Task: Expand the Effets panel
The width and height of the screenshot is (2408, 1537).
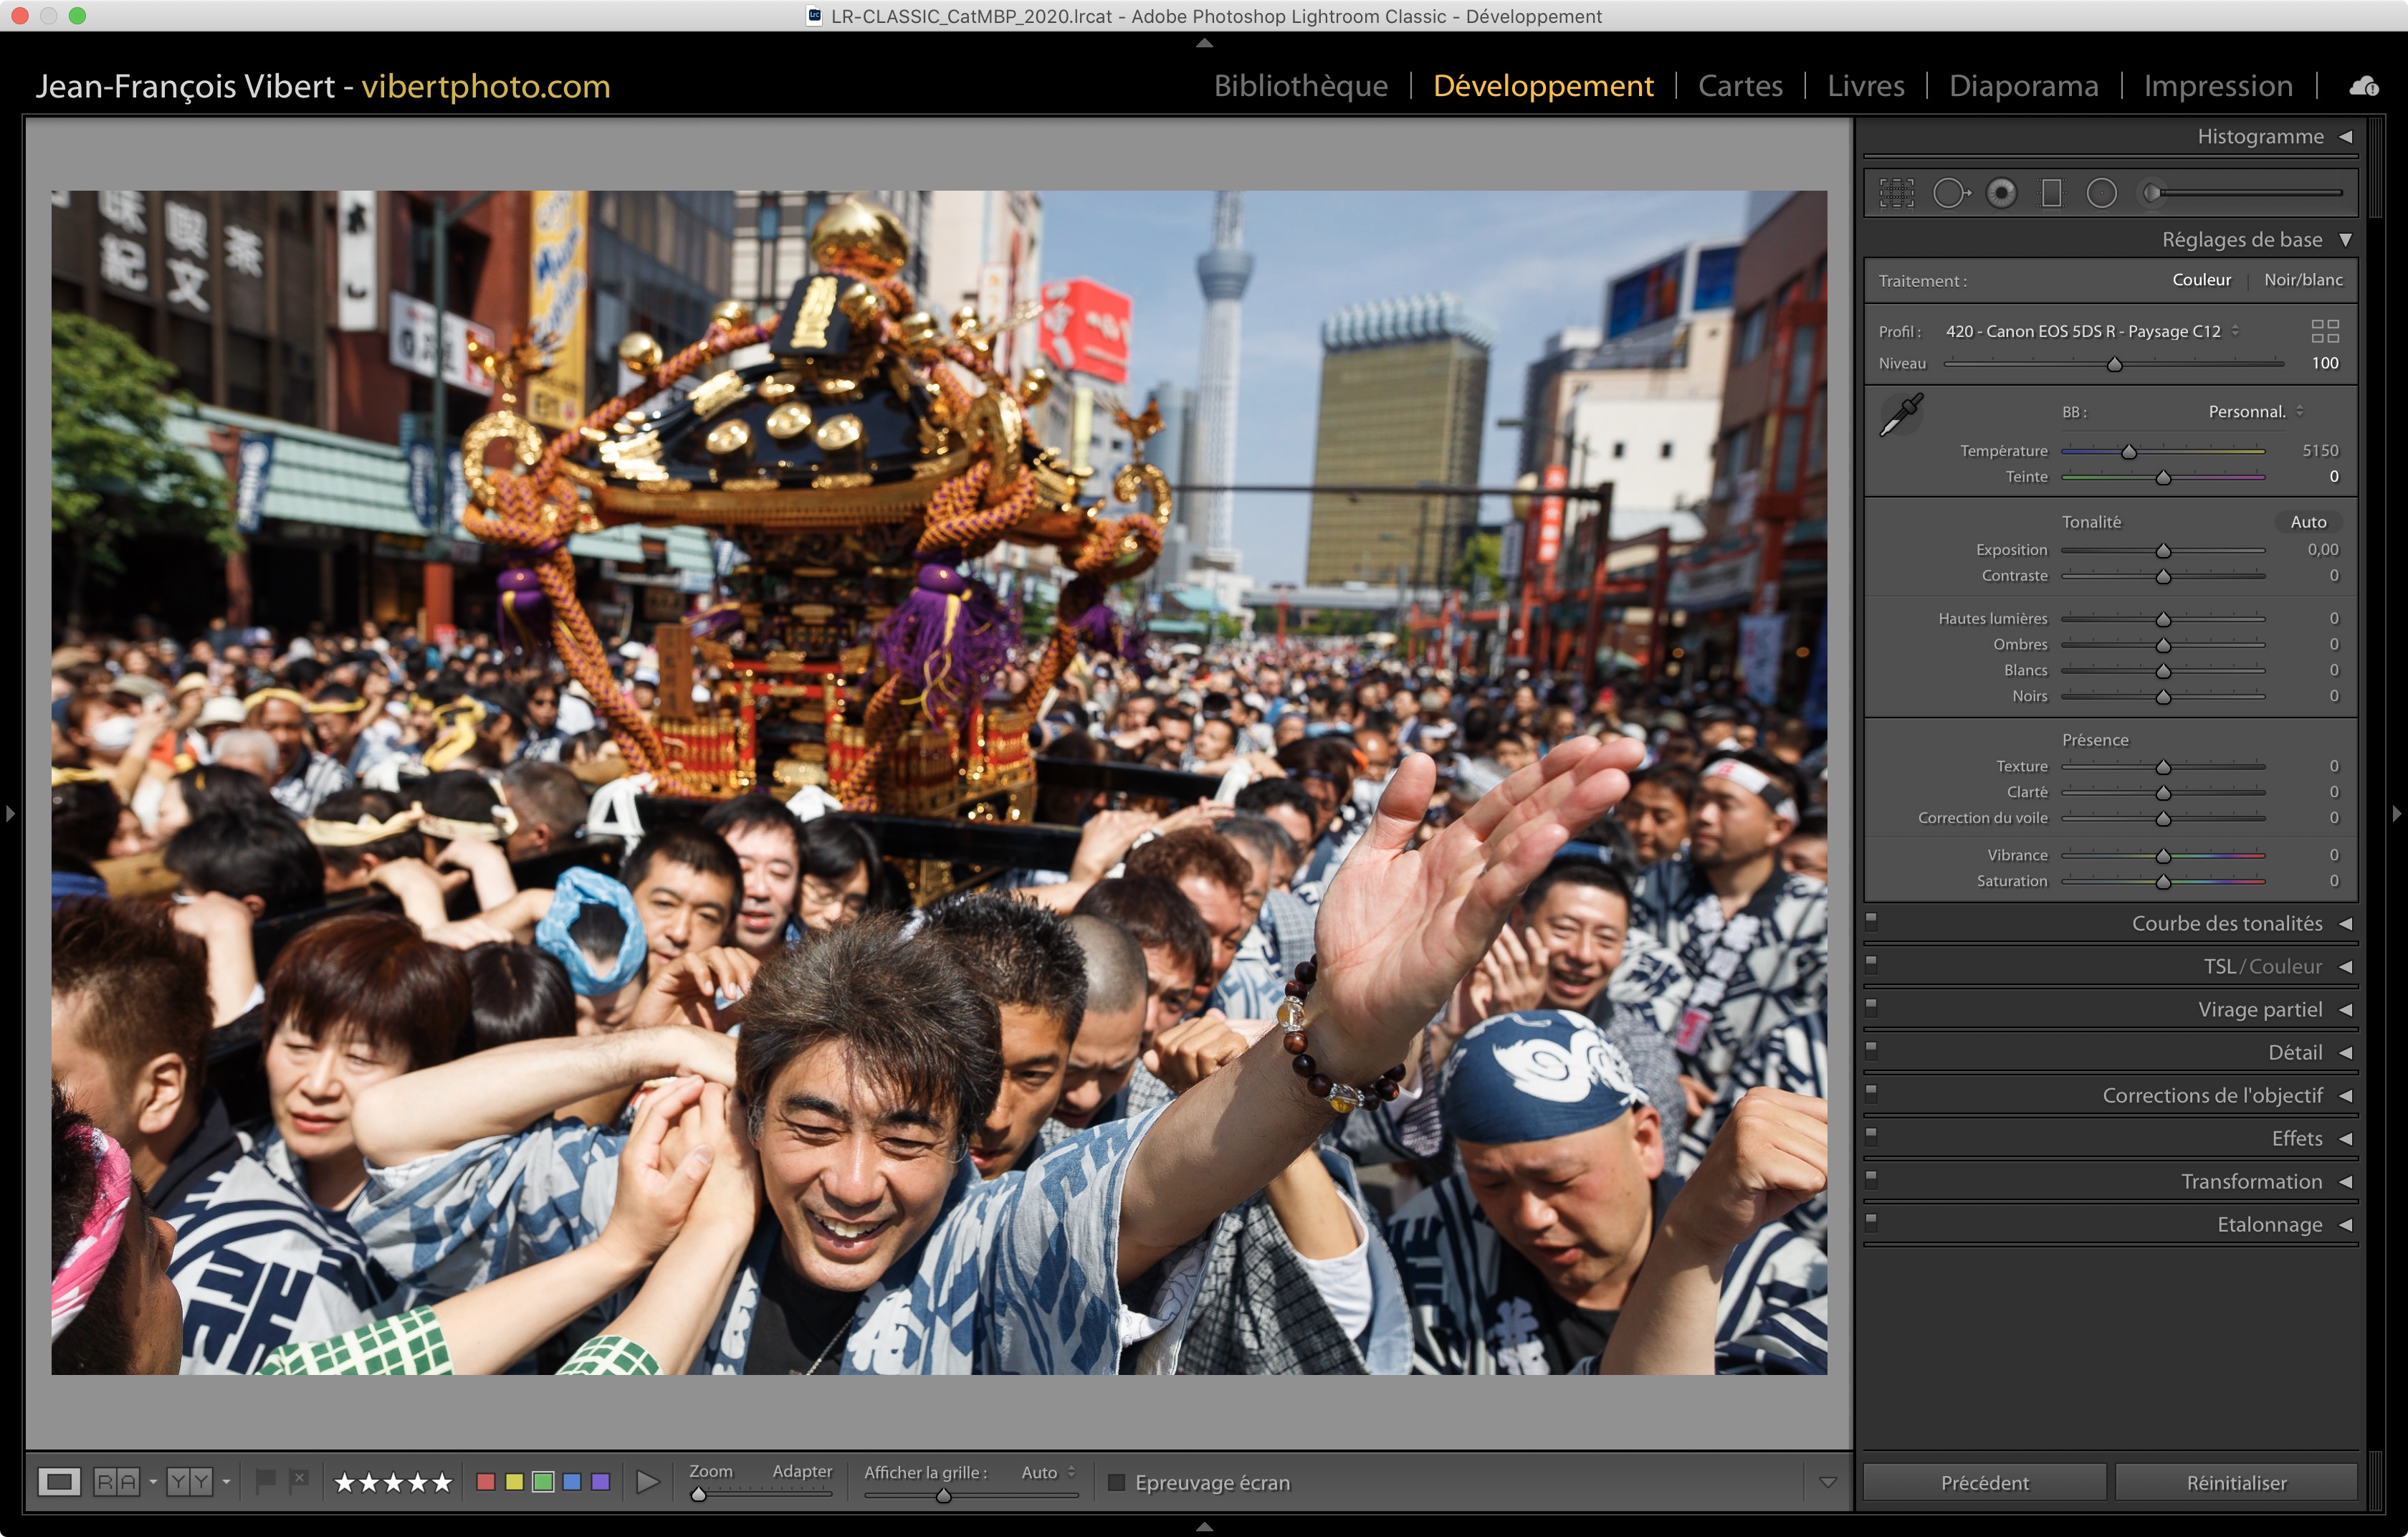Action: point(2297,1138)
